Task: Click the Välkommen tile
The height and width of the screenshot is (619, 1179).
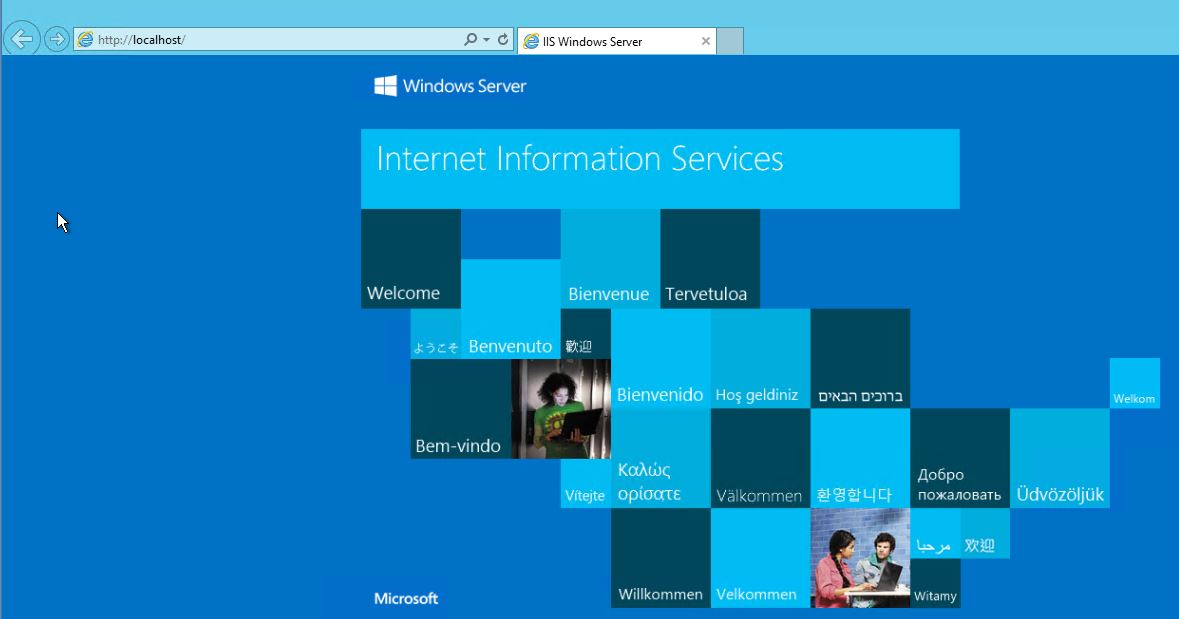Action: click(x=760, y=458)
